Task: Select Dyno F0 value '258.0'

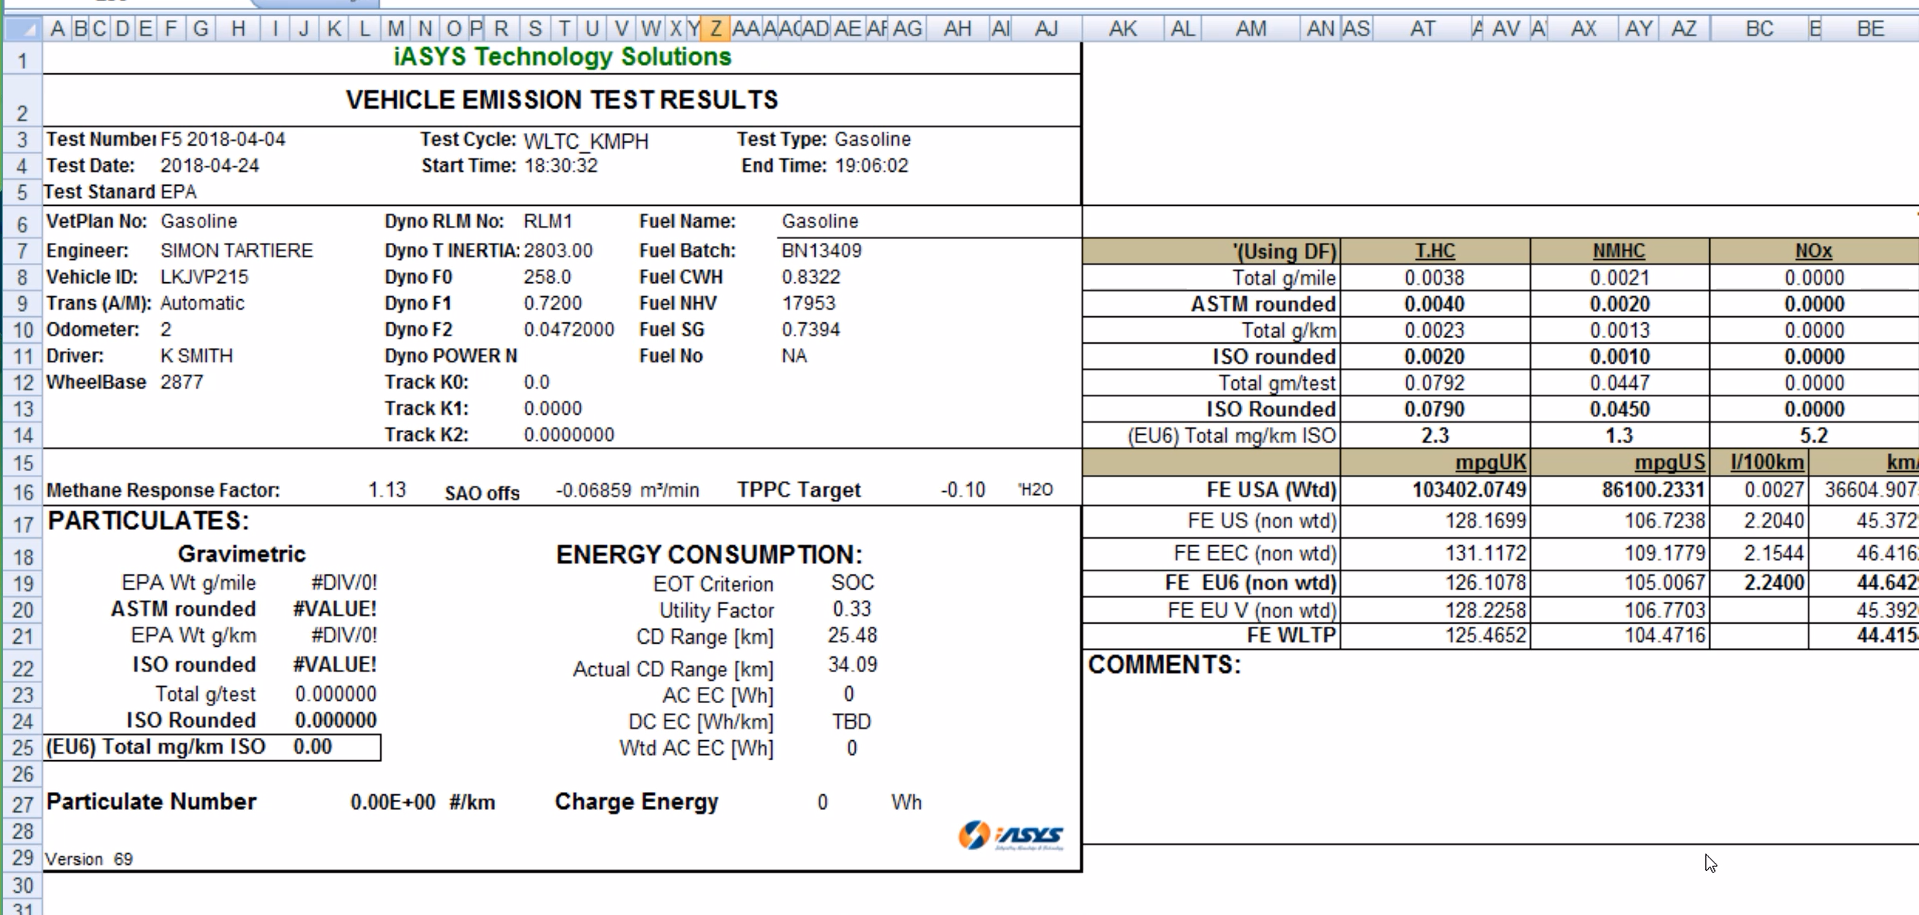Action: click(x=547, y=277)
